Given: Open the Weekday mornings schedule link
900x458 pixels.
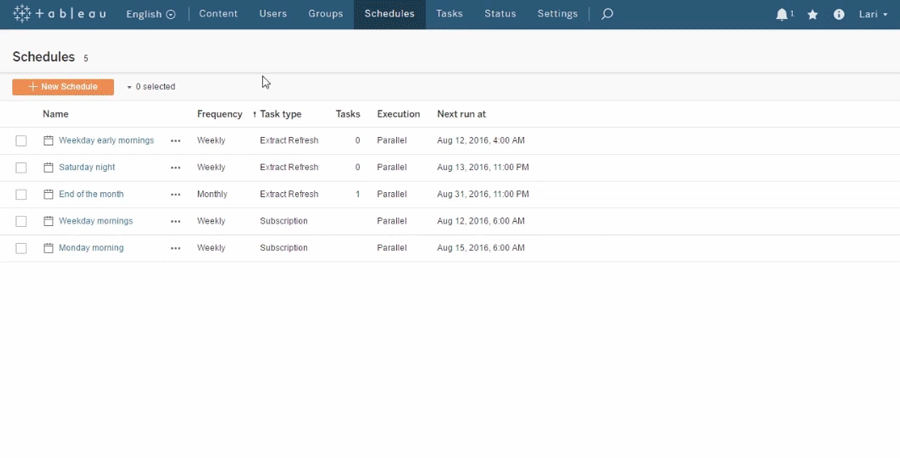Looking at the screenshot, I should tap(95, 221).
